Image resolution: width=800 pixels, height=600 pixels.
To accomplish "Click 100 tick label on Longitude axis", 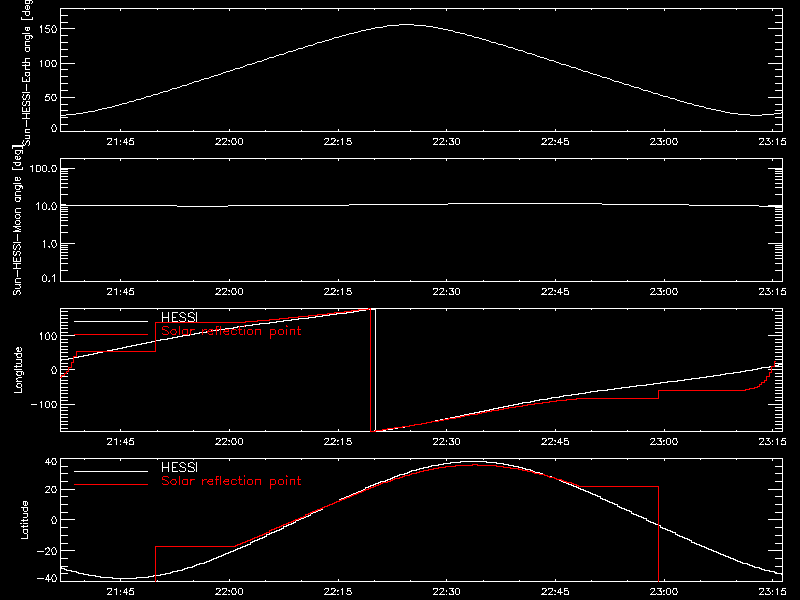I will click(x=48, y=336).
